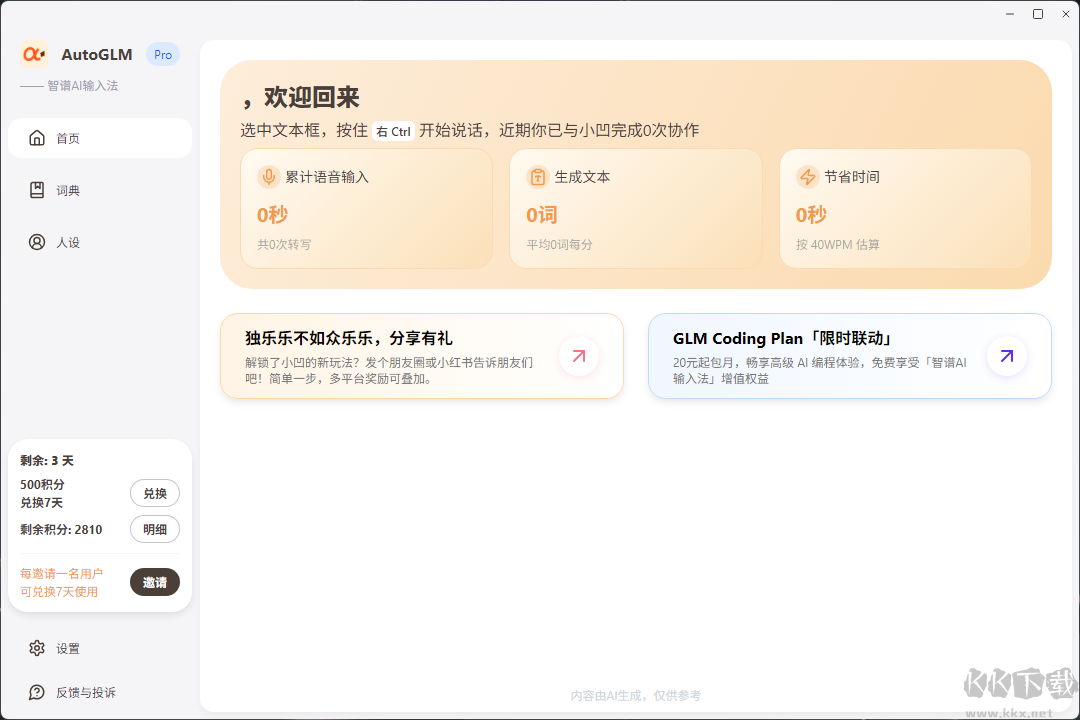Open purple arrow on GLM Coding Plan card
This screenshot has width=1080, height=720.
[x=1007, y=356]
